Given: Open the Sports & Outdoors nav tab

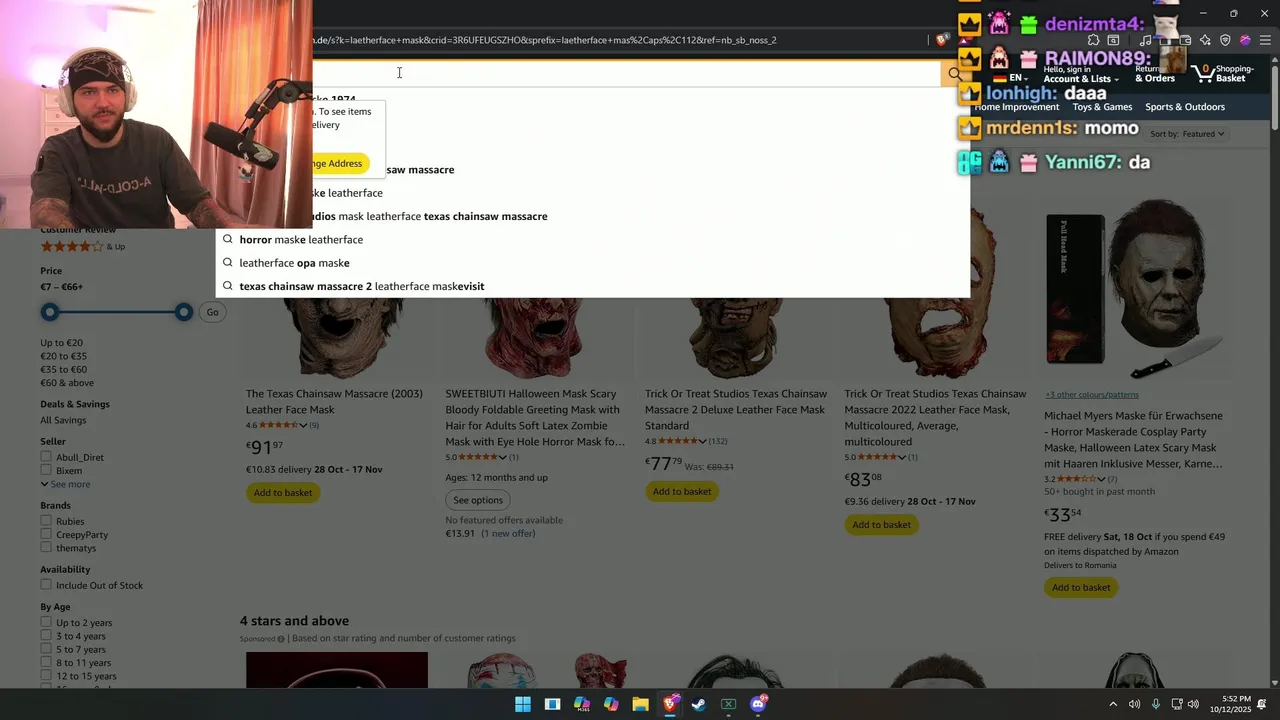Looking at the screenshot, I should (x=1185, y=107).
